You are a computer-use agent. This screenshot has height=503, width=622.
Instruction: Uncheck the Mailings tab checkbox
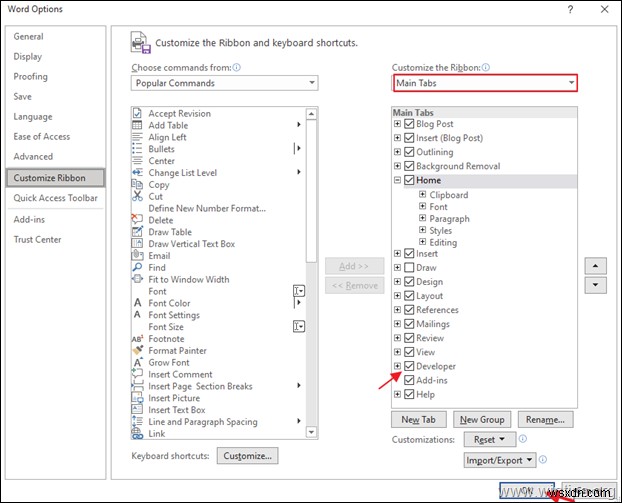click(409, 324)
